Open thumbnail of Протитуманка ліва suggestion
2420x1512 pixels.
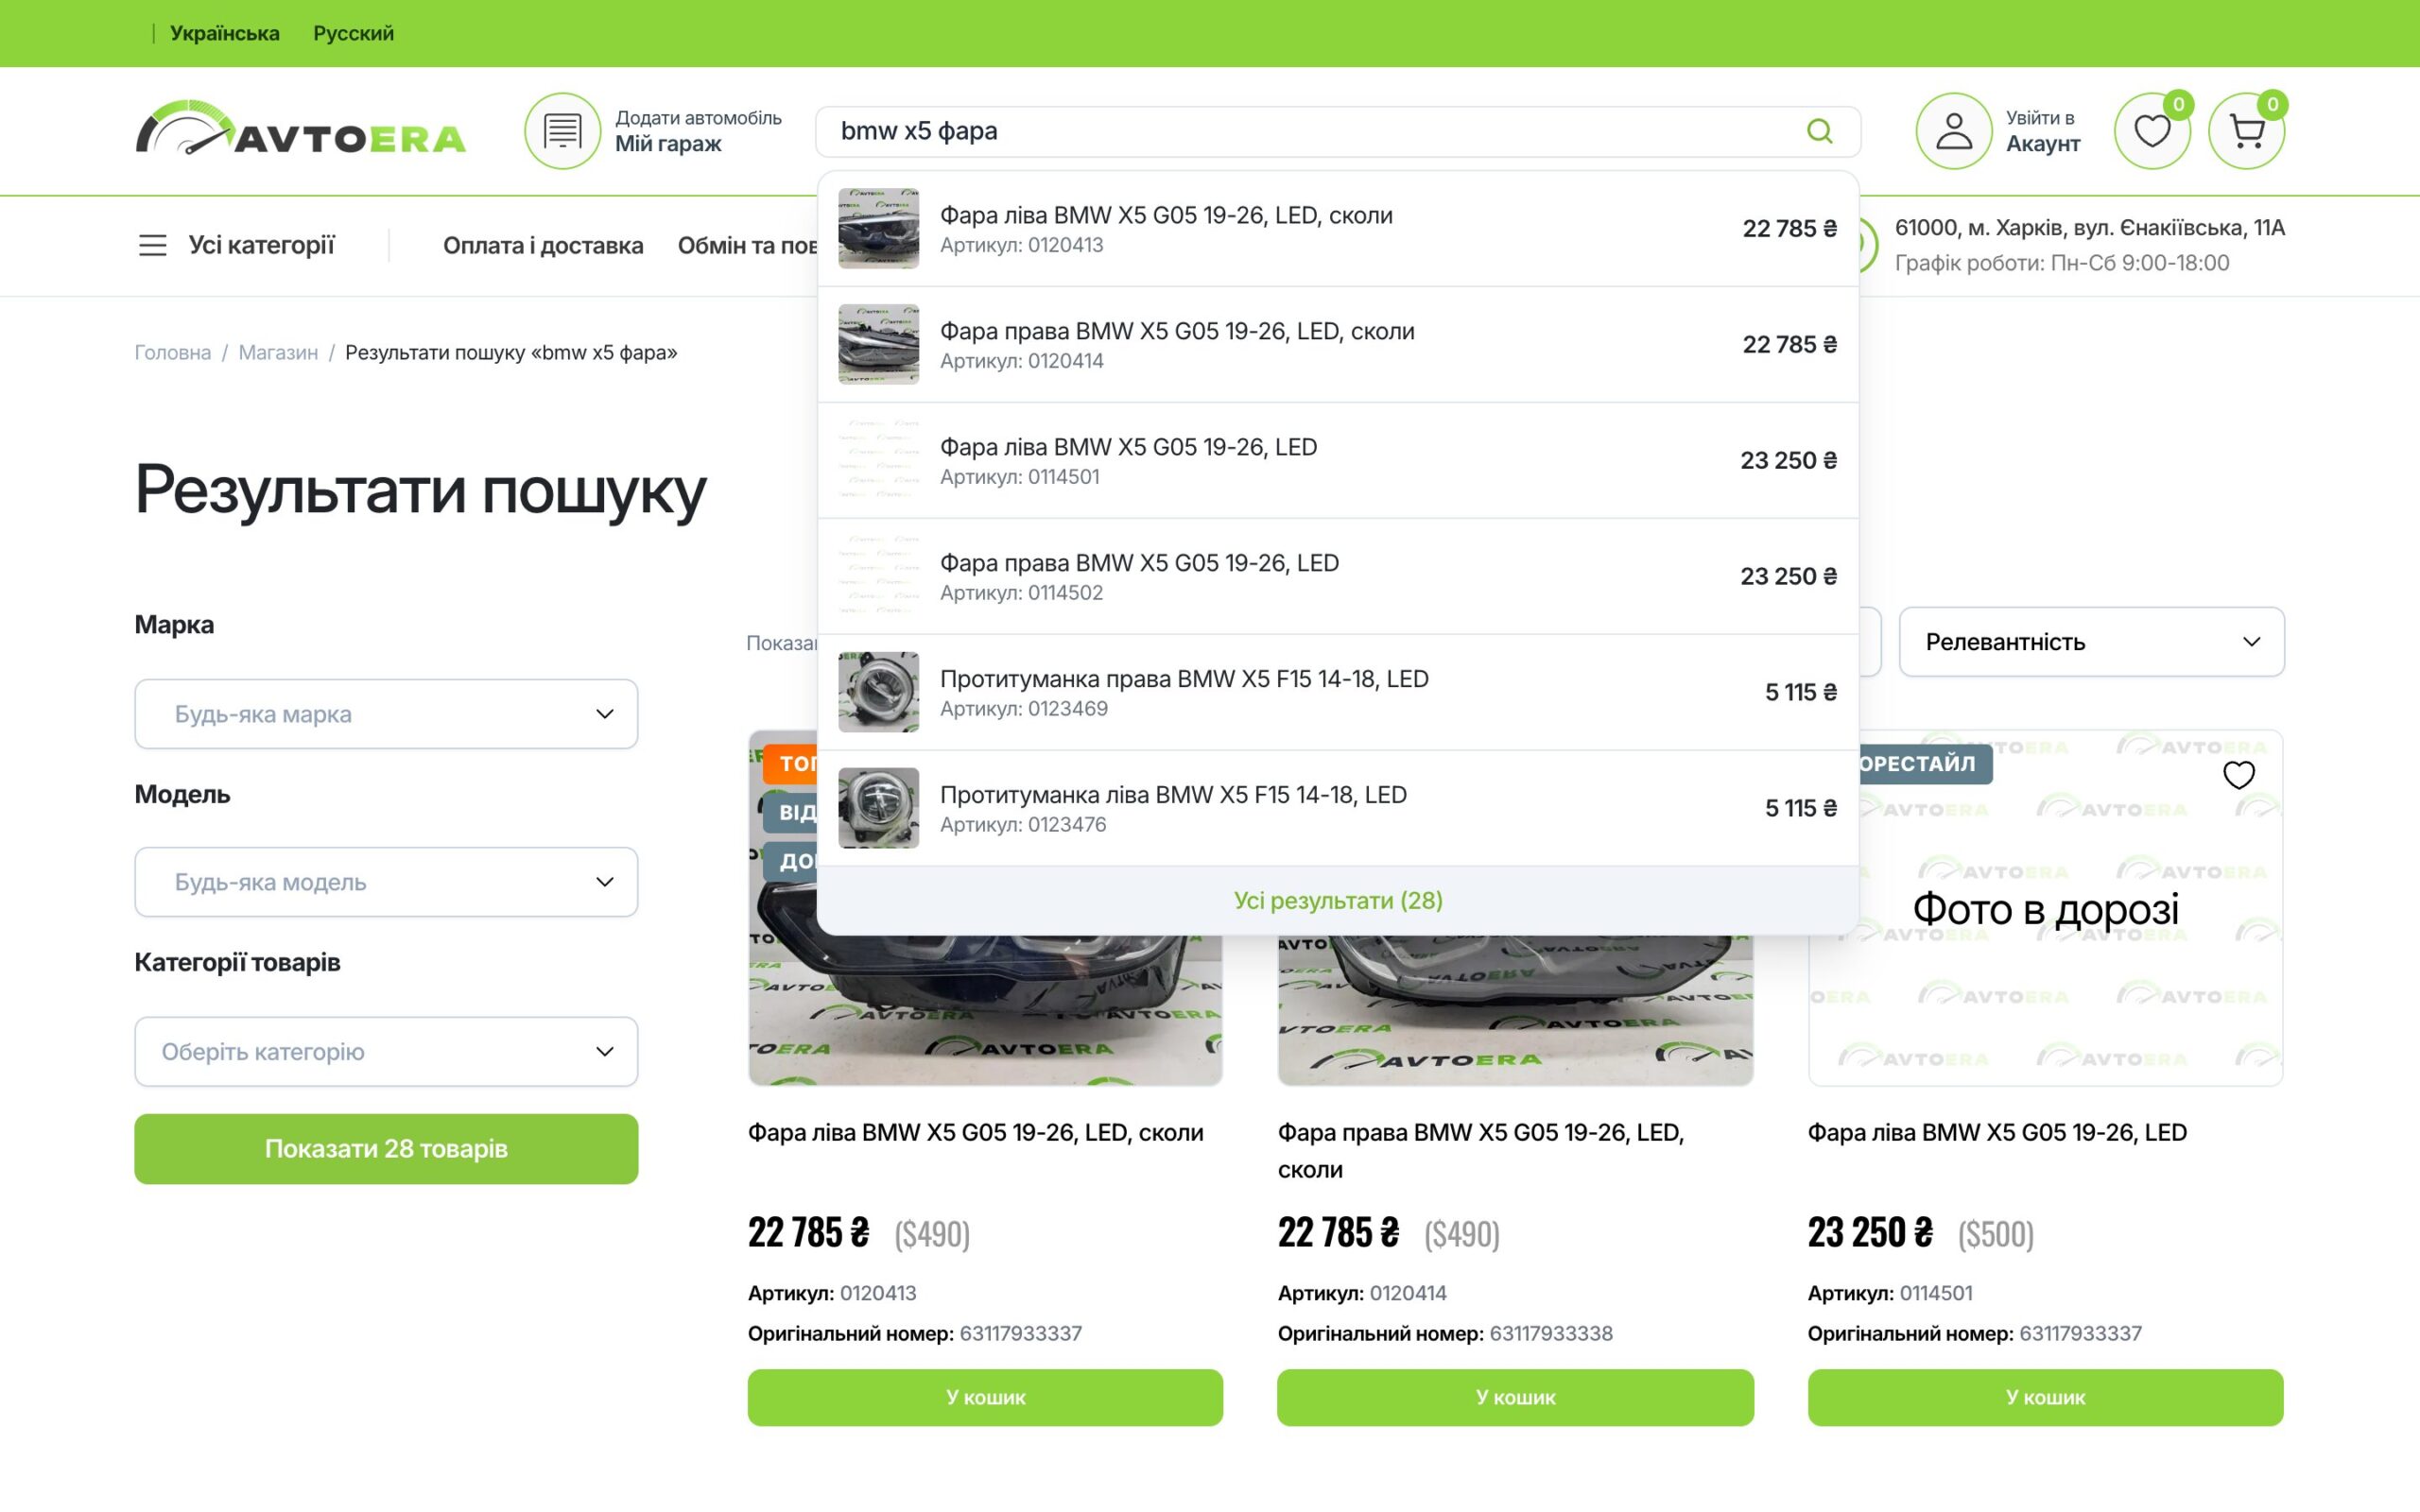878,808
